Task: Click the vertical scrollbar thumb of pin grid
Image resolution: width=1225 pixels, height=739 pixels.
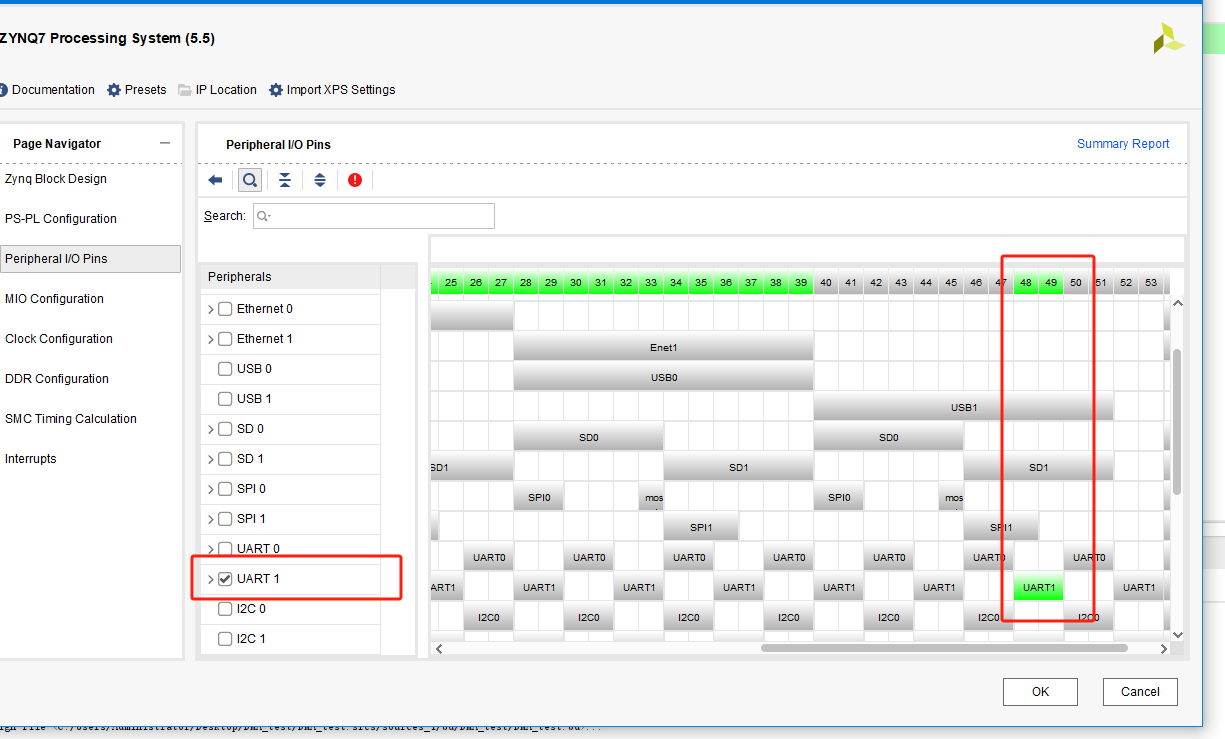Action: 1177,421
